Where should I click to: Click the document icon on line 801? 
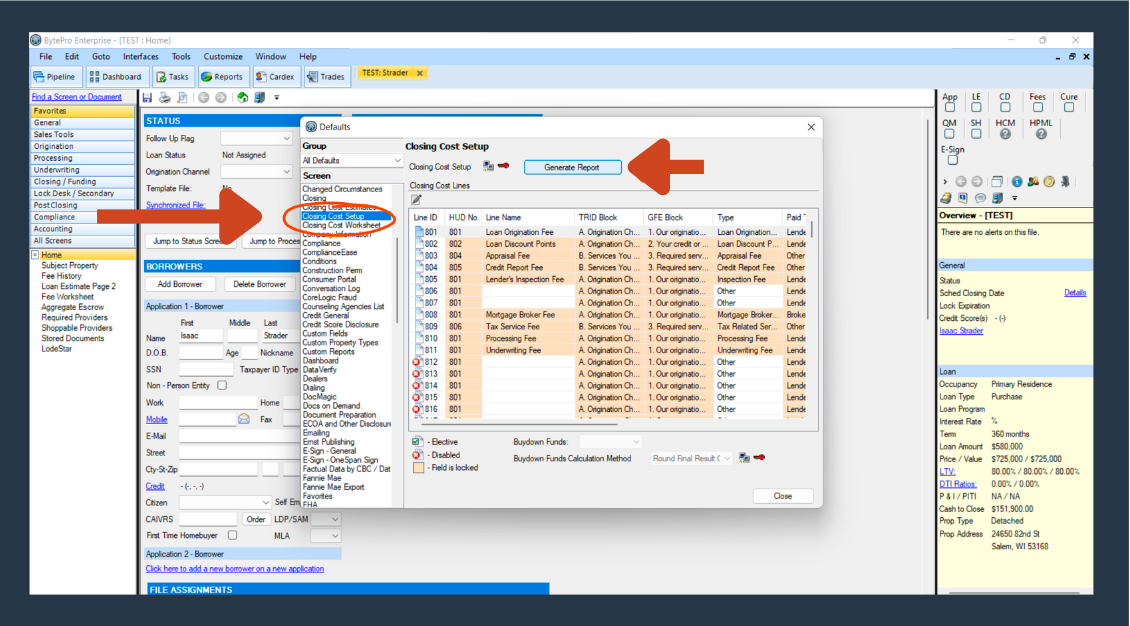tap(418, 232)
